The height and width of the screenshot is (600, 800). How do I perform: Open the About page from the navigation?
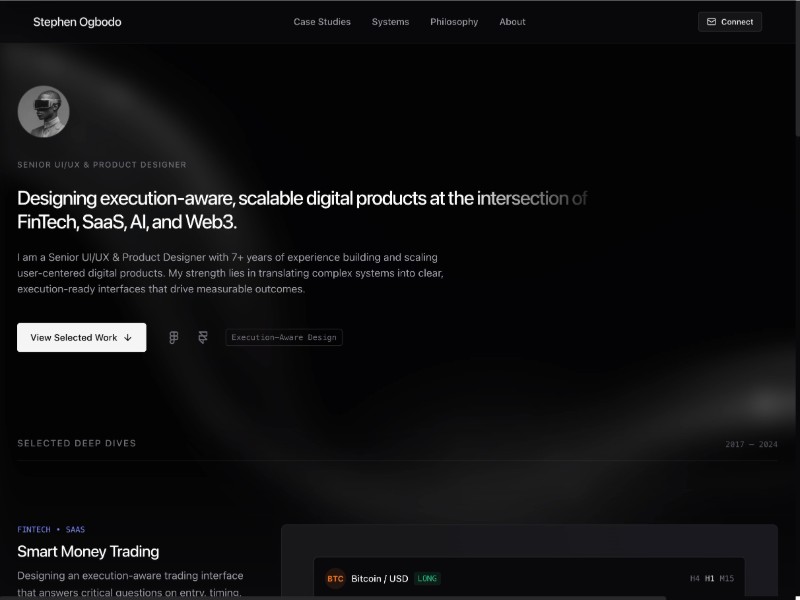[512, 21]
